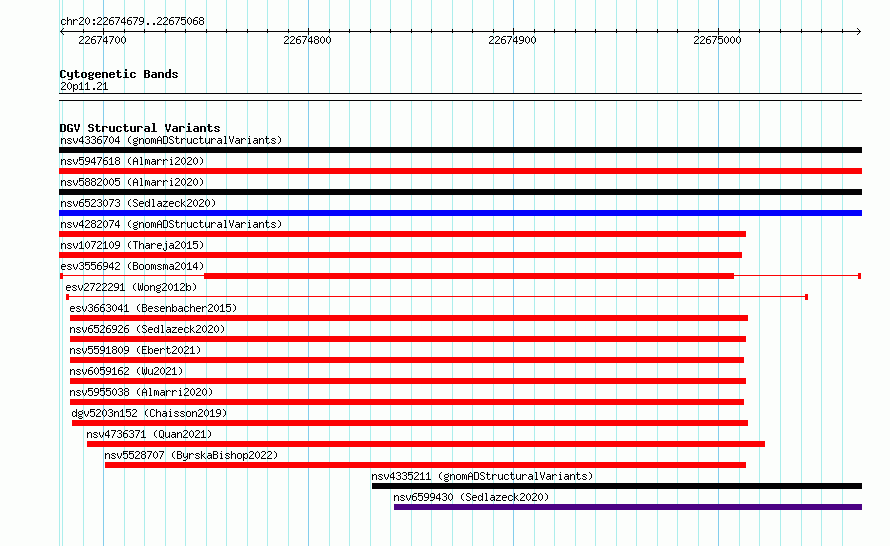Open the DGV Structural Variants track title
This screenshot has width=890, height=546.
pyautogui.click(x=140, y=128)
